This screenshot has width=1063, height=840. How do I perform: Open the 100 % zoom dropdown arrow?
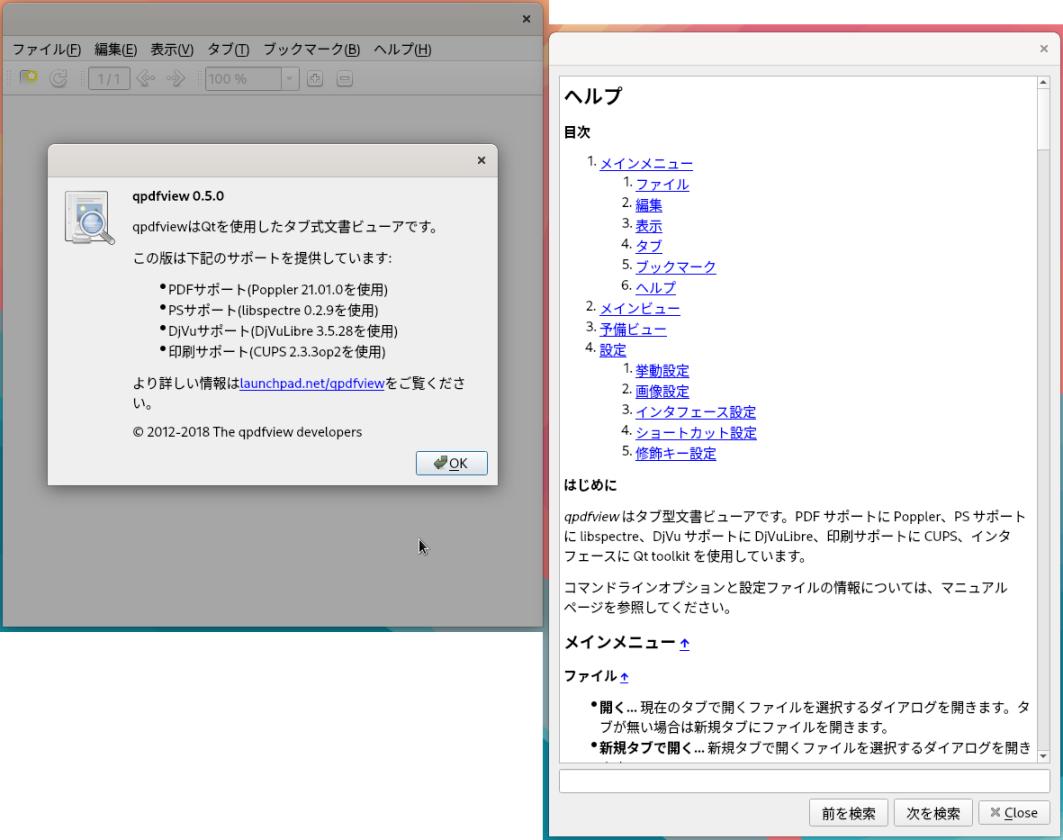coord(289,79)
